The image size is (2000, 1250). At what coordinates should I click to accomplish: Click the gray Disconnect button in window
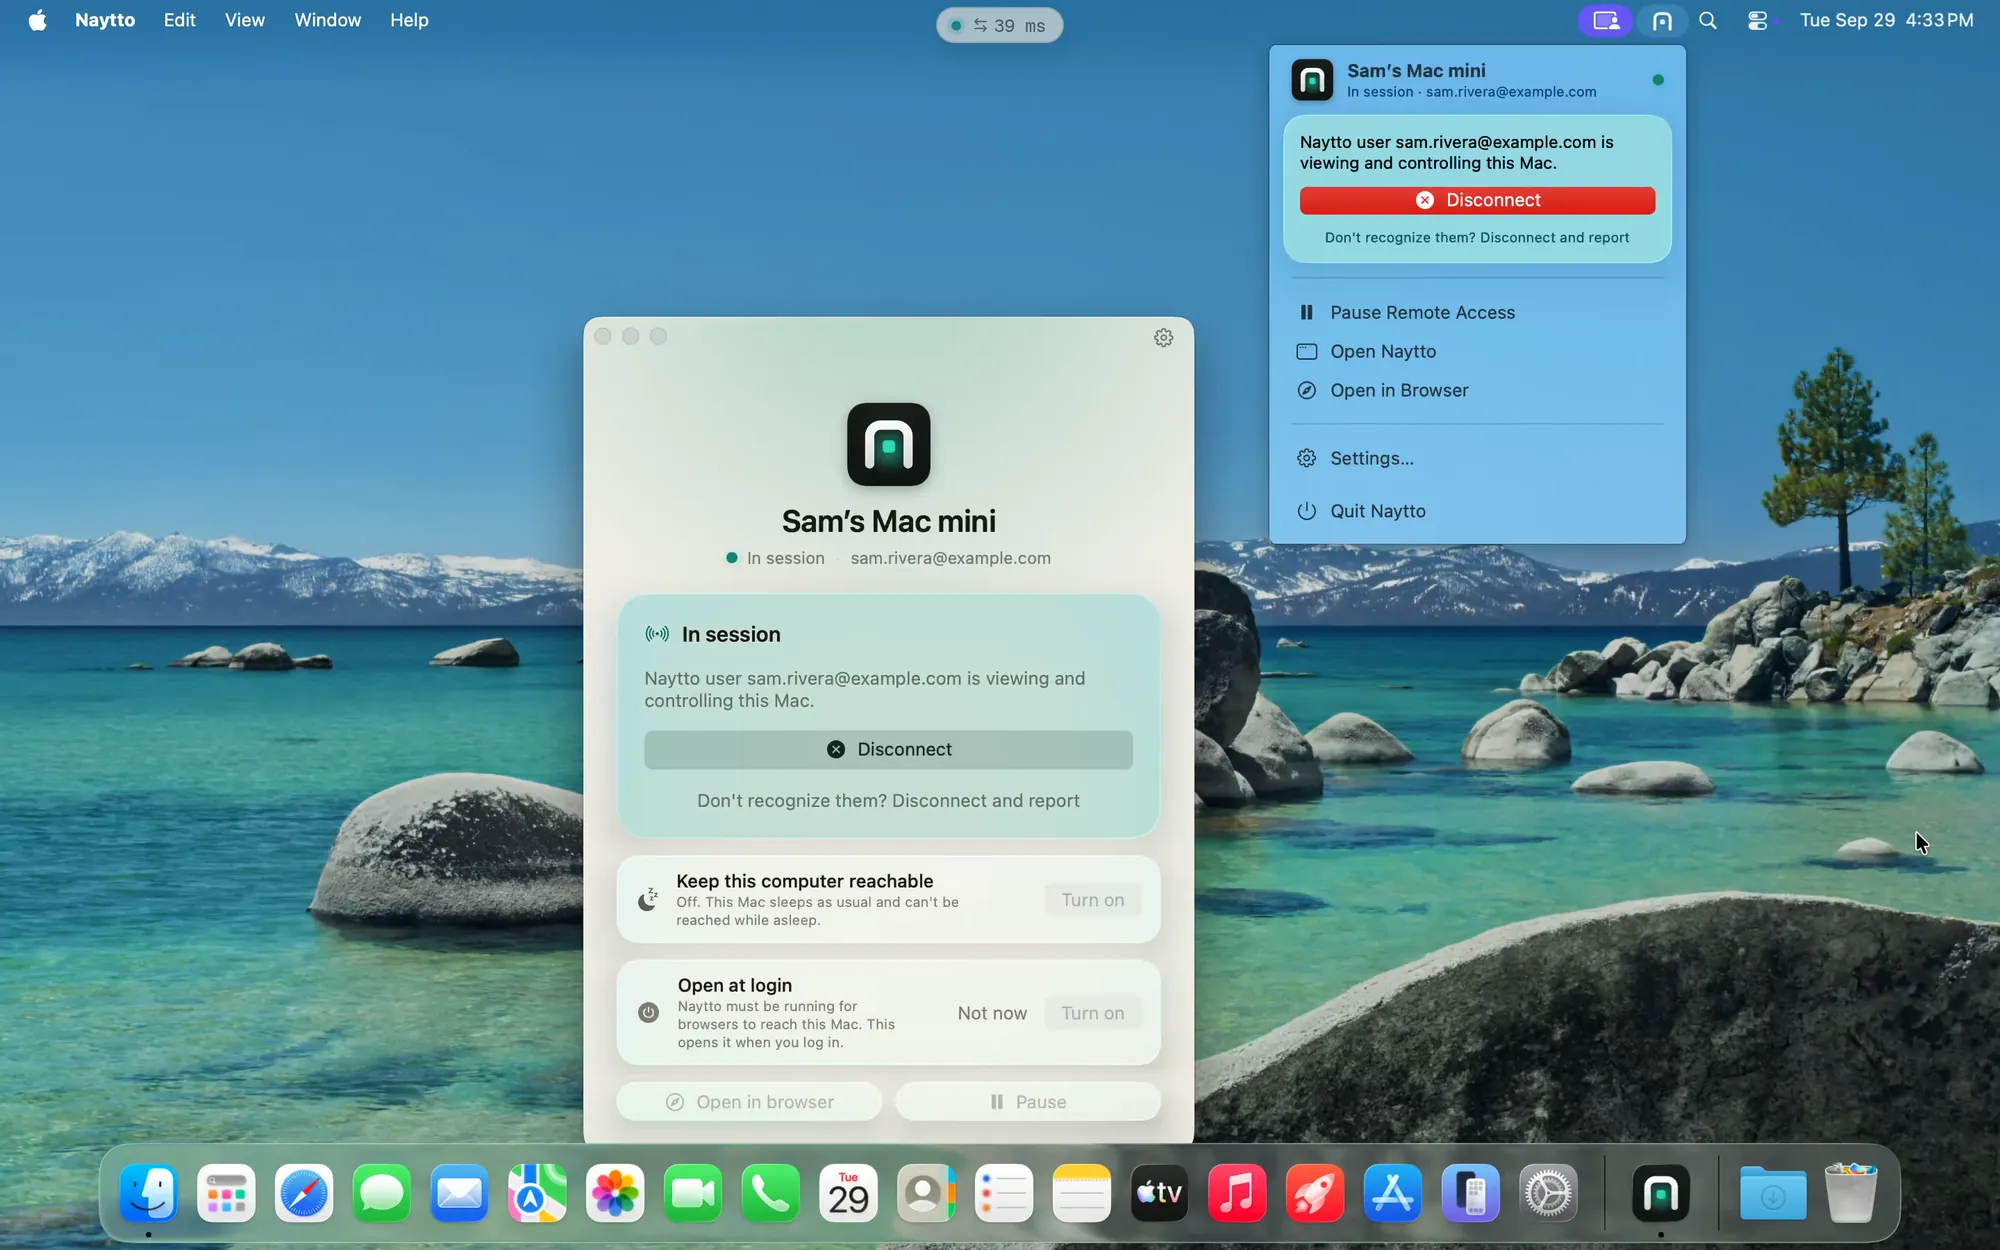(x=888, y=750)
